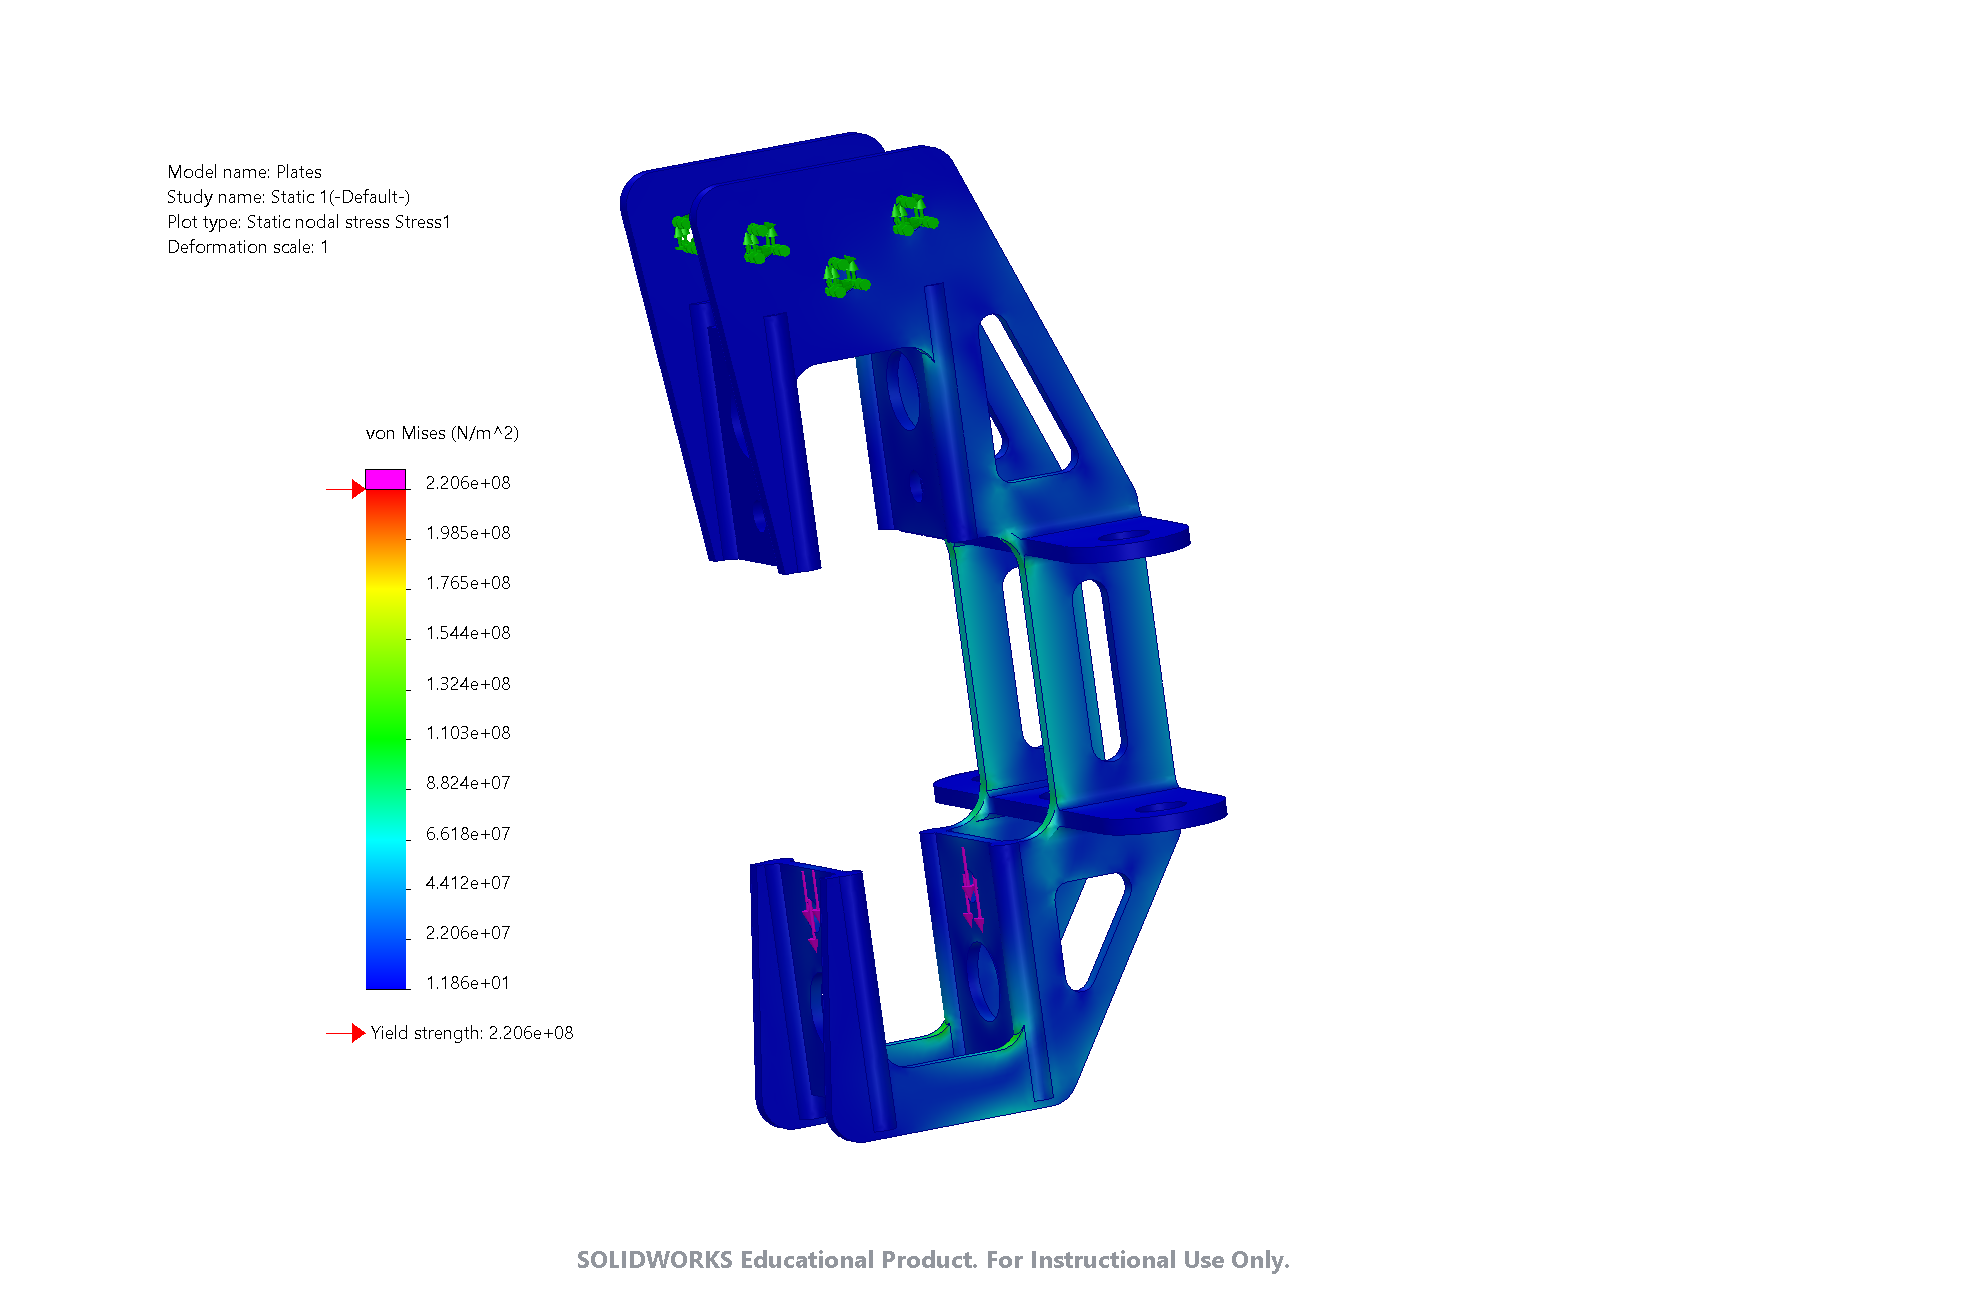This screenshot has width=1981, height=1300.
Task: Click Study name: Static 1(-Default-) text
Action: click(x=288, y=197)
